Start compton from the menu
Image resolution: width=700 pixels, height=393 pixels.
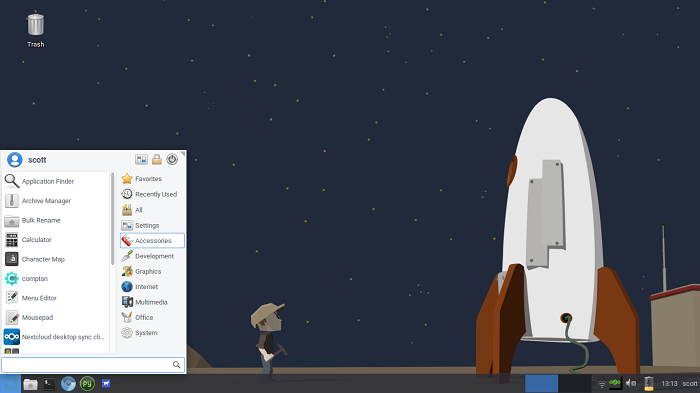click(x=55, y=279)
